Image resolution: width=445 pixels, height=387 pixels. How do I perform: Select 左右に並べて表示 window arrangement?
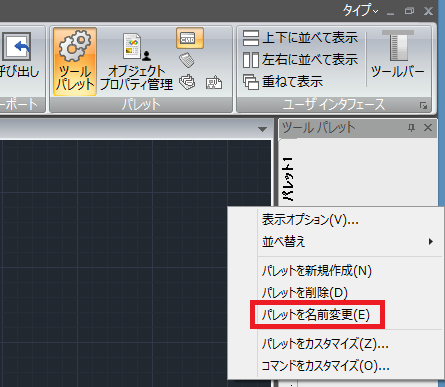tap(300, 60)
